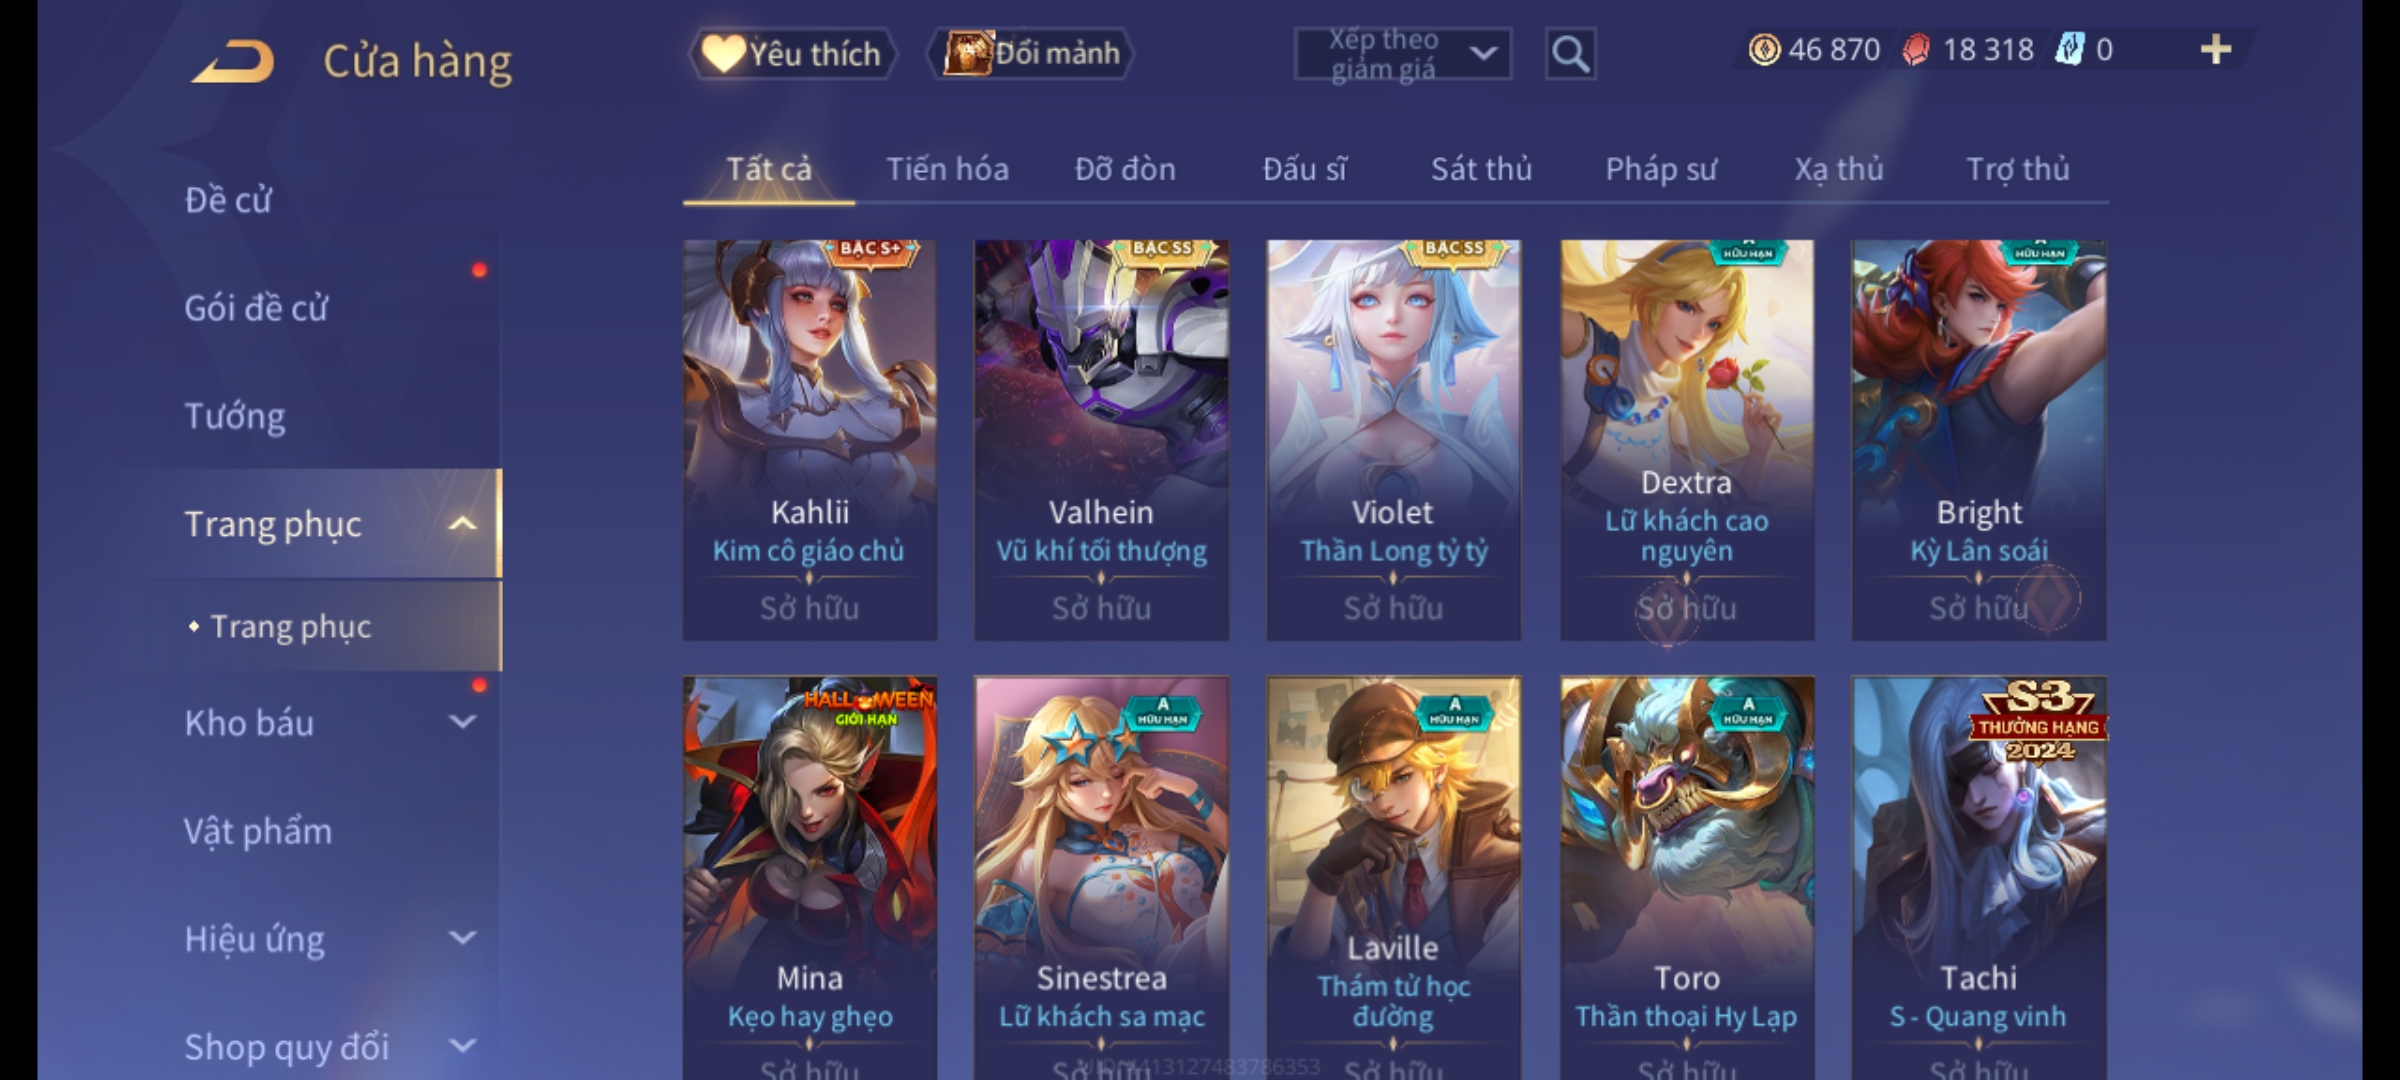Tap the gold coin balance icon
The image size is (2400, 1080).
tap(1764, 50)
